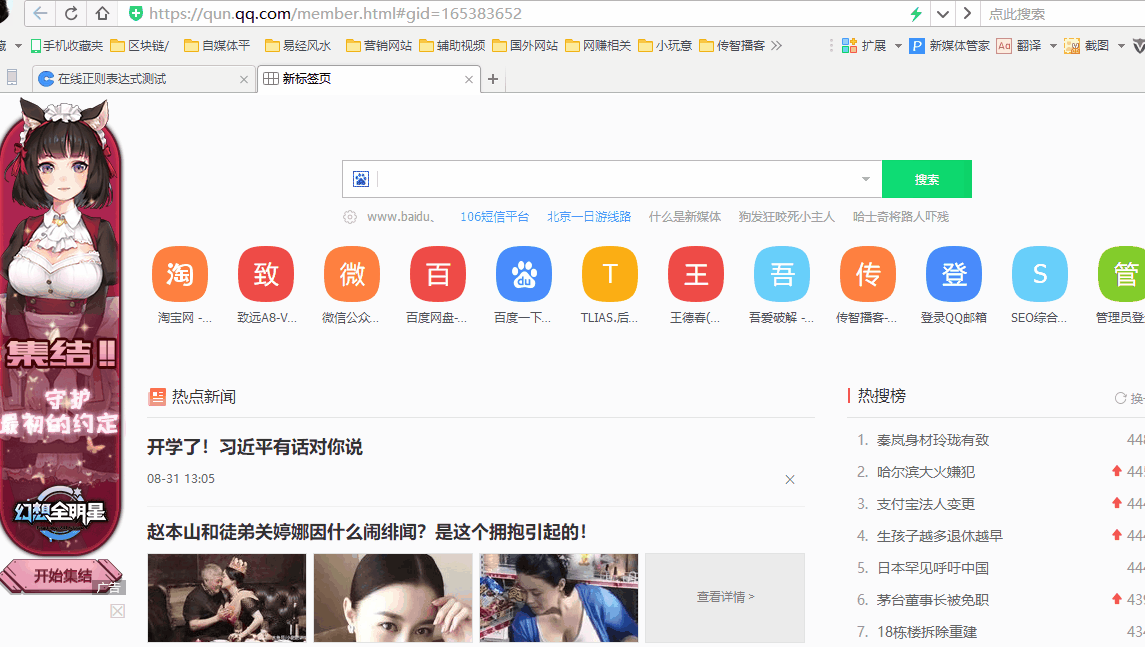Open the 营销网站 bookmark folder

pyautogui.click(x=379, y=45)
